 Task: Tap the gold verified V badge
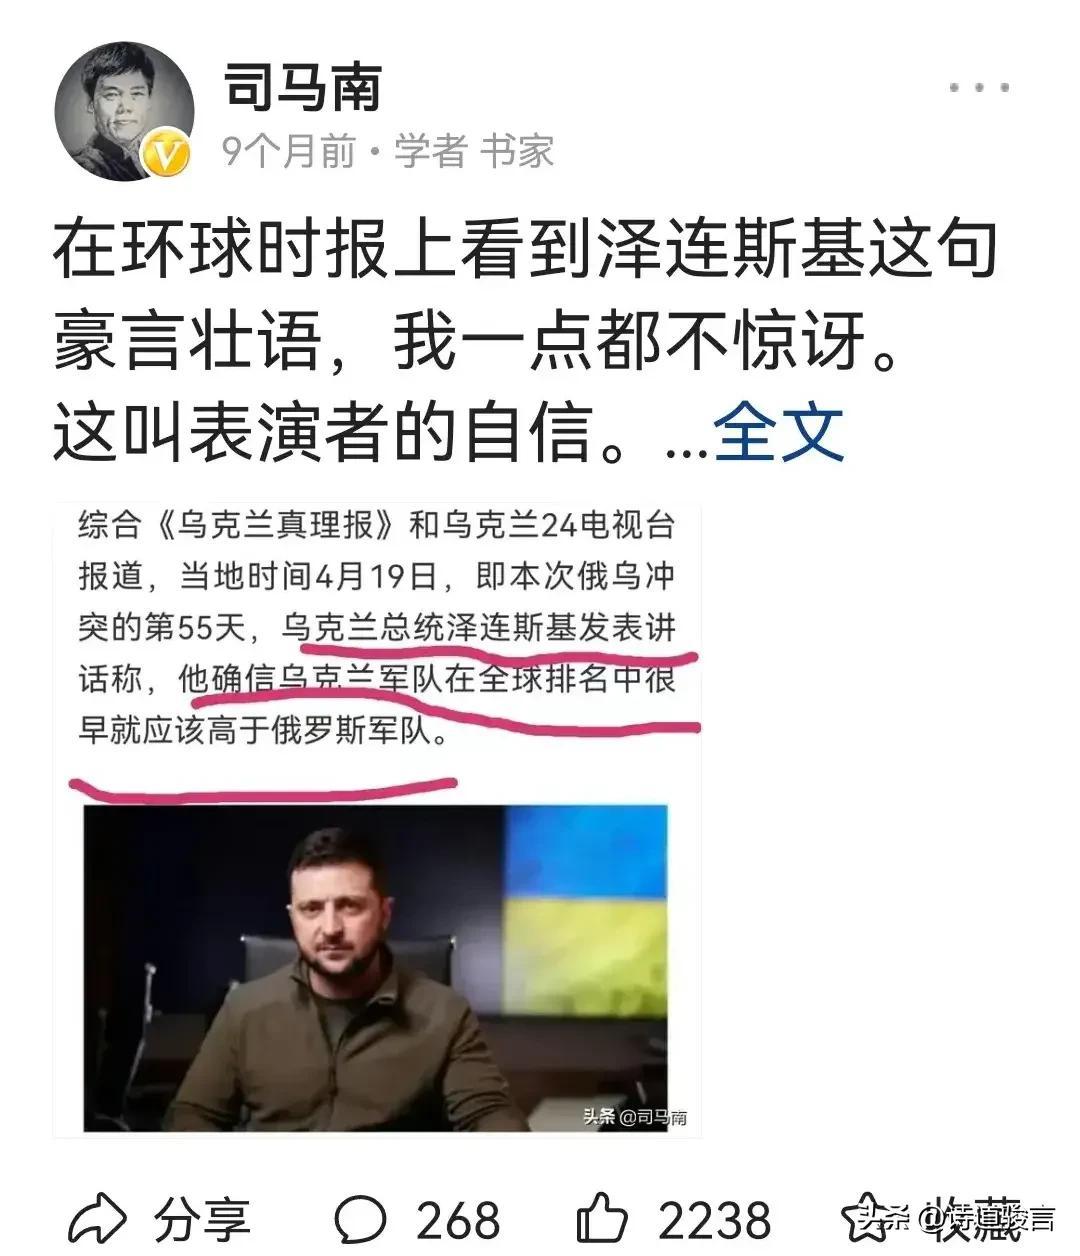pyautogui.click(x=168, y=155)
